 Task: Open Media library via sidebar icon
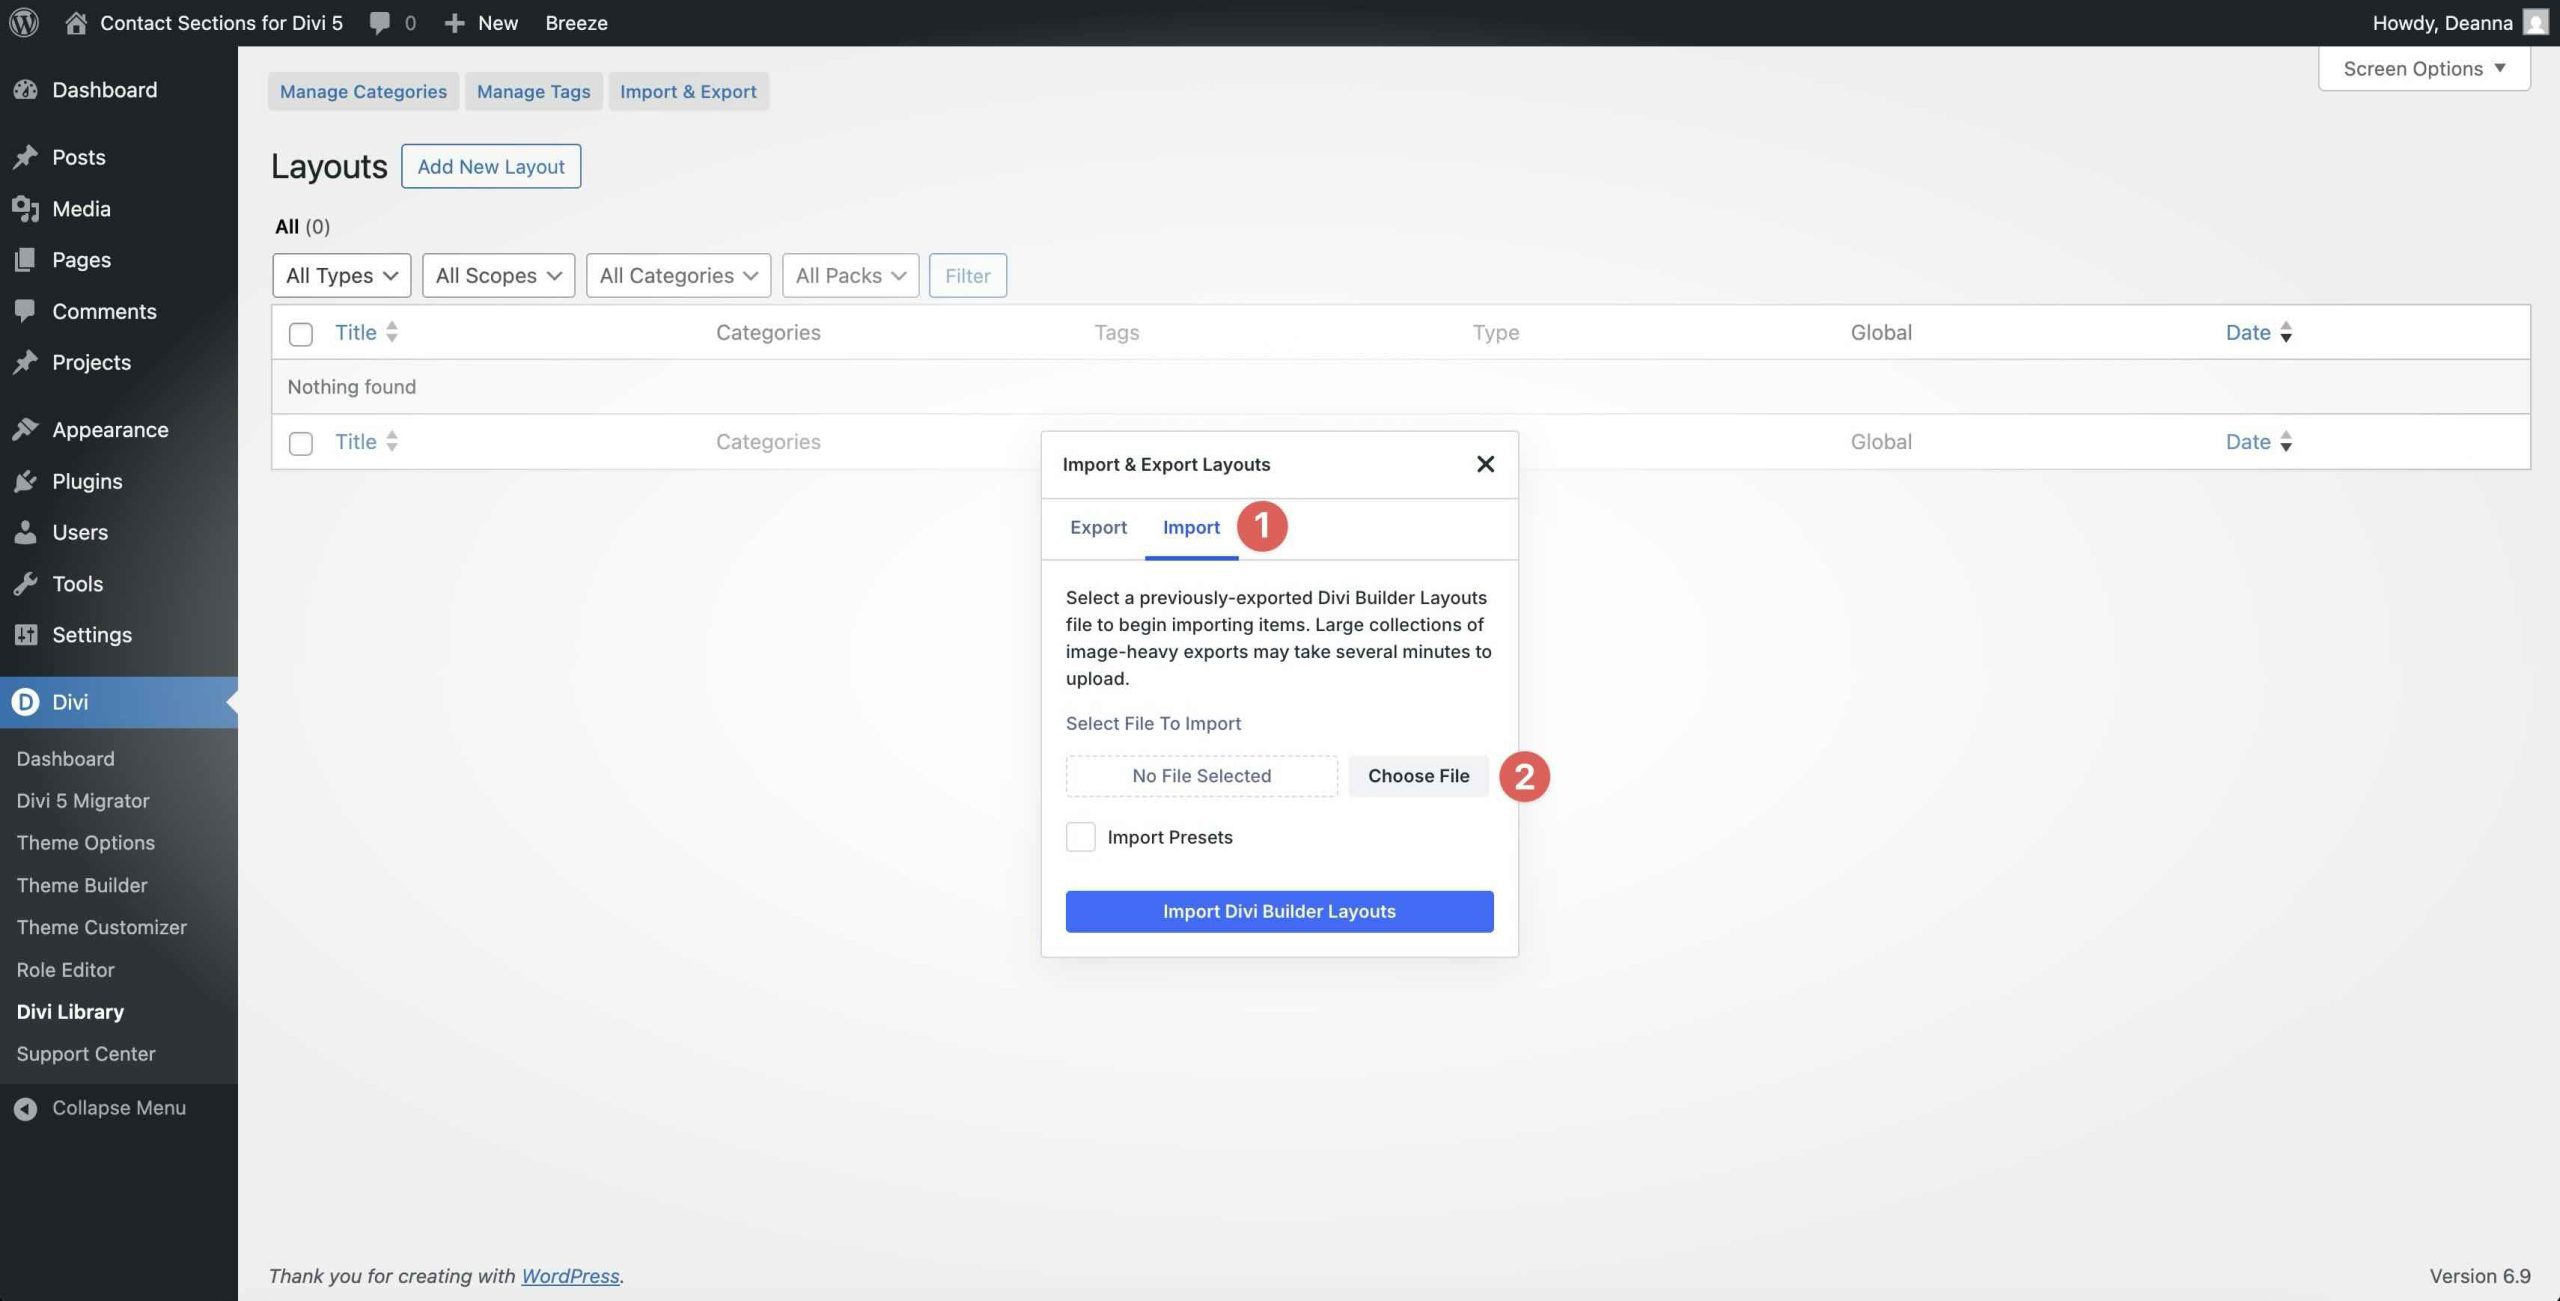[26, 208]
